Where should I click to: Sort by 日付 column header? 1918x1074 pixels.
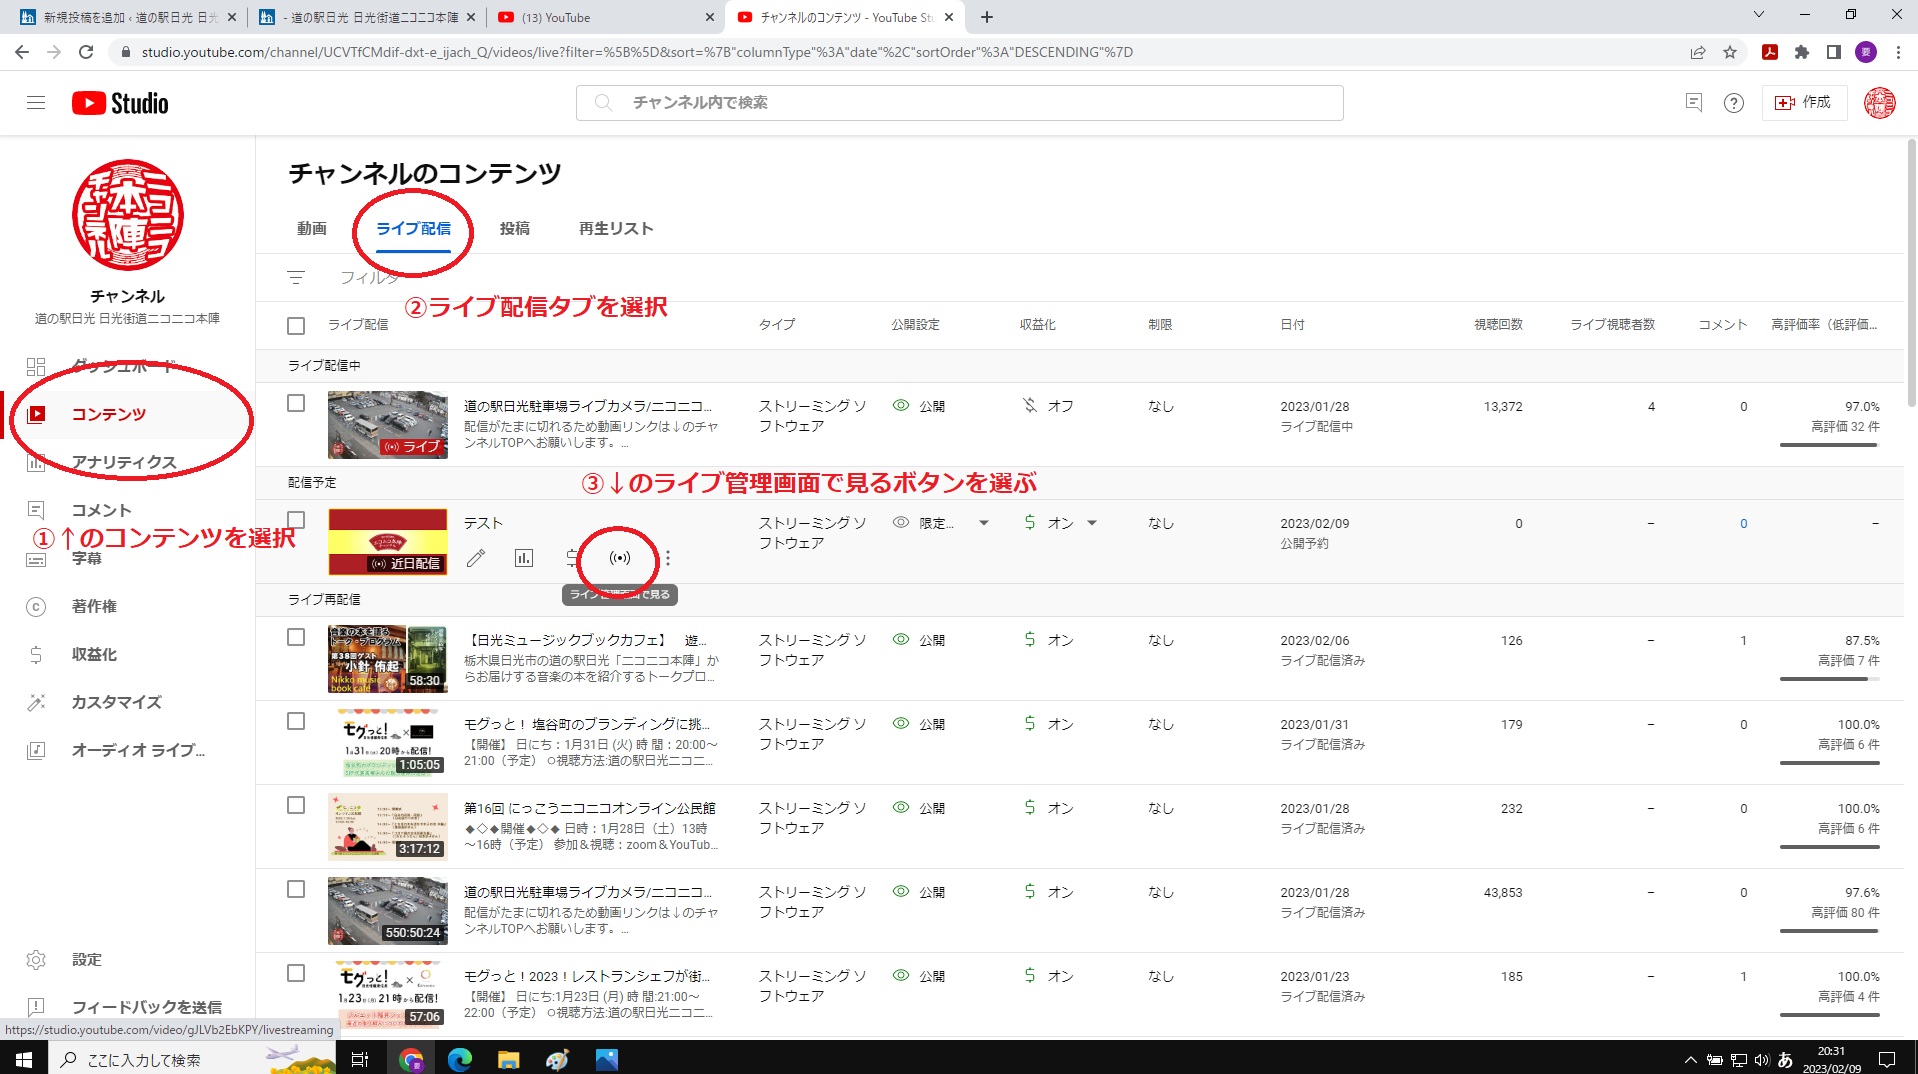[x=1292, y=325]
